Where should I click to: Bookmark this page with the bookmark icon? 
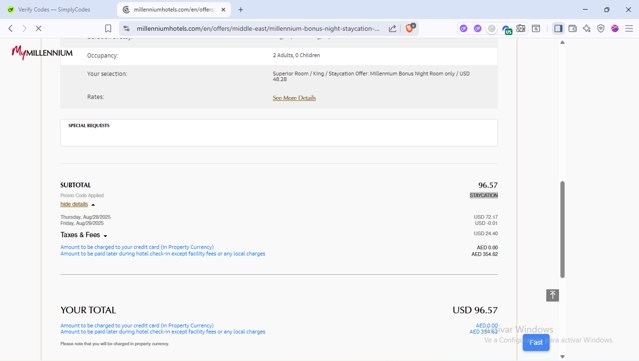[108, 29]
